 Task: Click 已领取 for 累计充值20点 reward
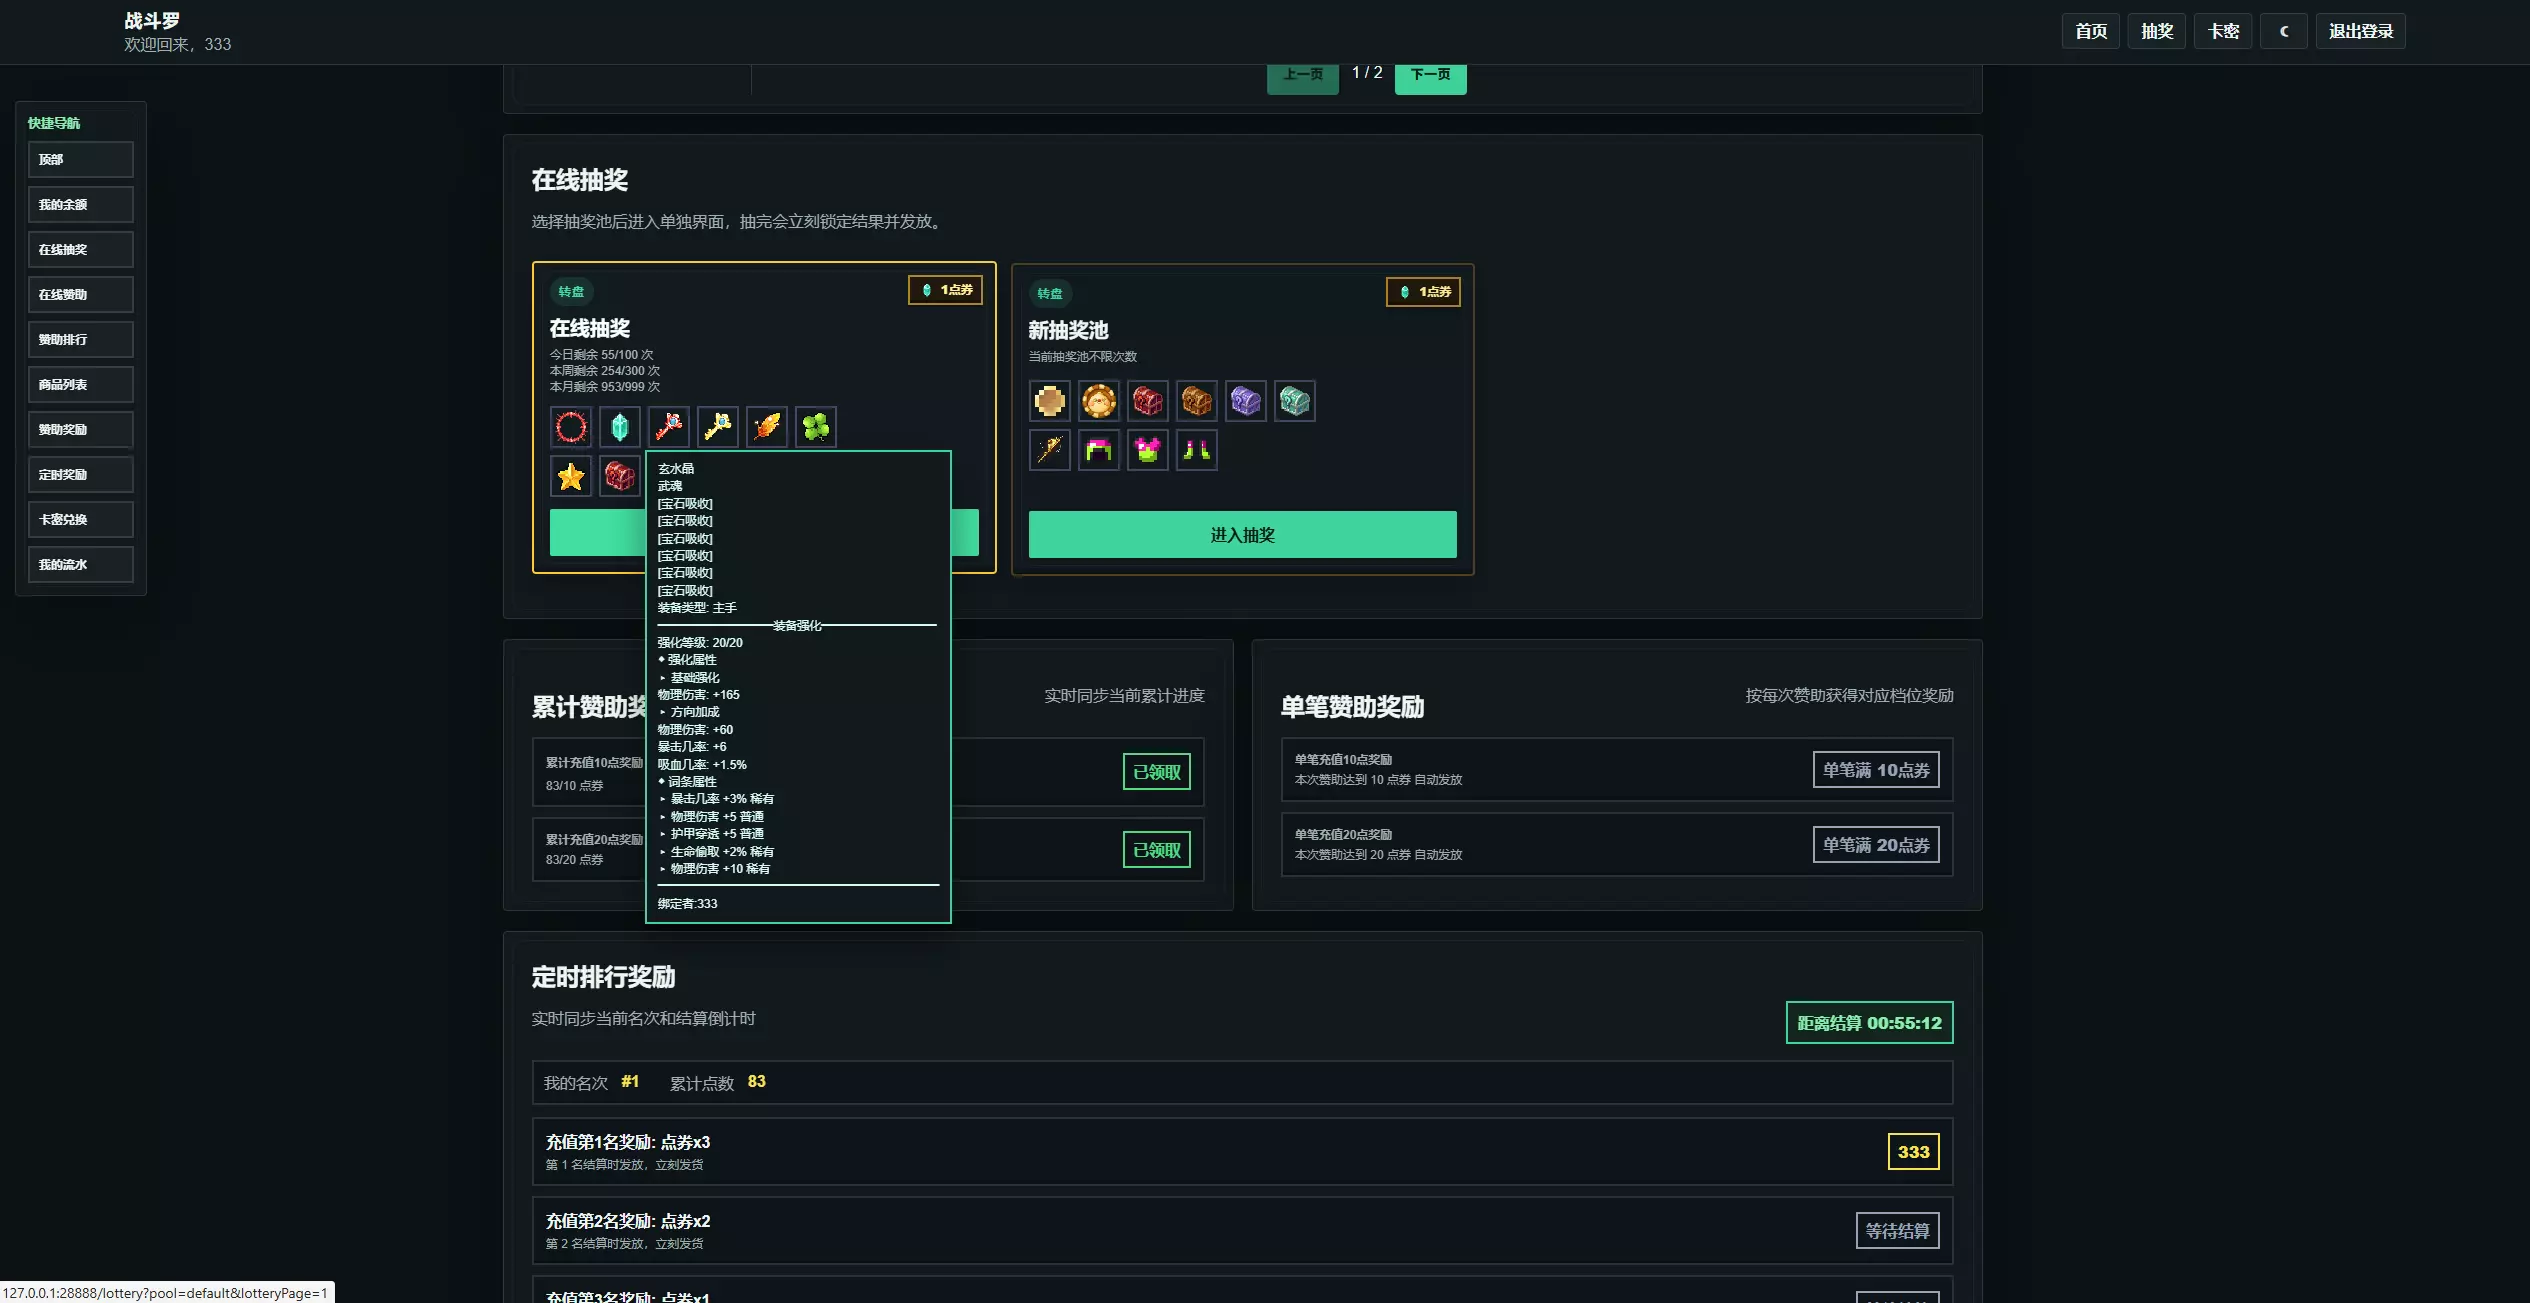[1157, 850]
